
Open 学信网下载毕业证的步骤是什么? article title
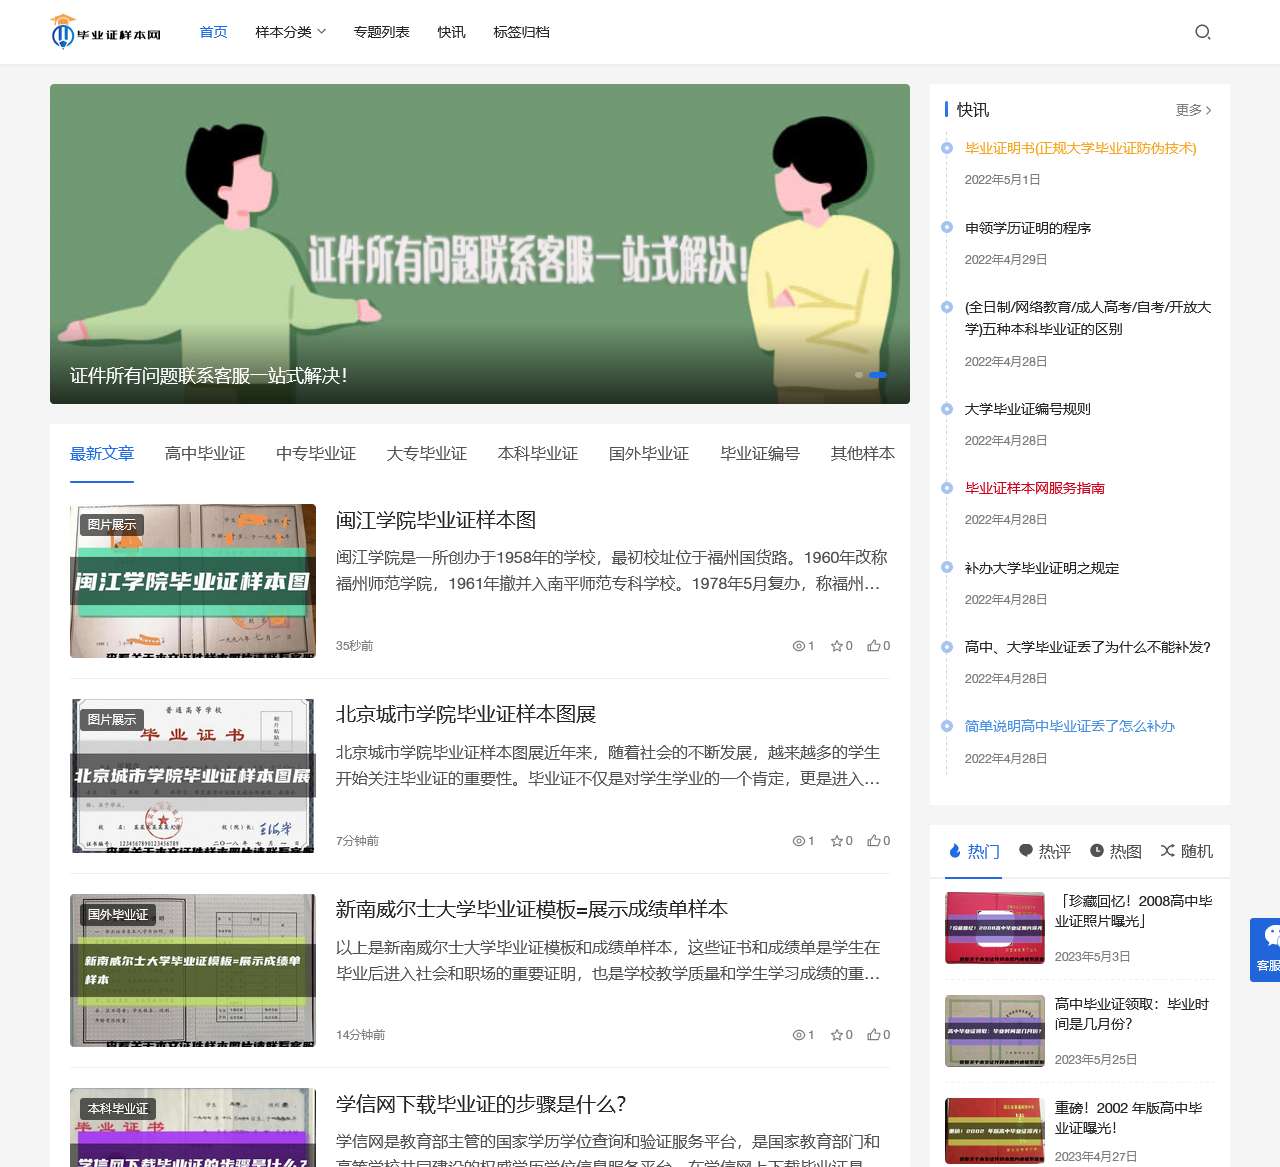481,1104
